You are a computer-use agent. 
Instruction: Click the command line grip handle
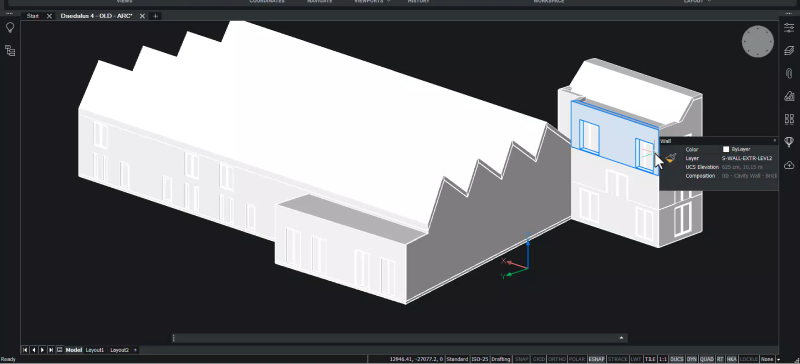coord(174,338)
